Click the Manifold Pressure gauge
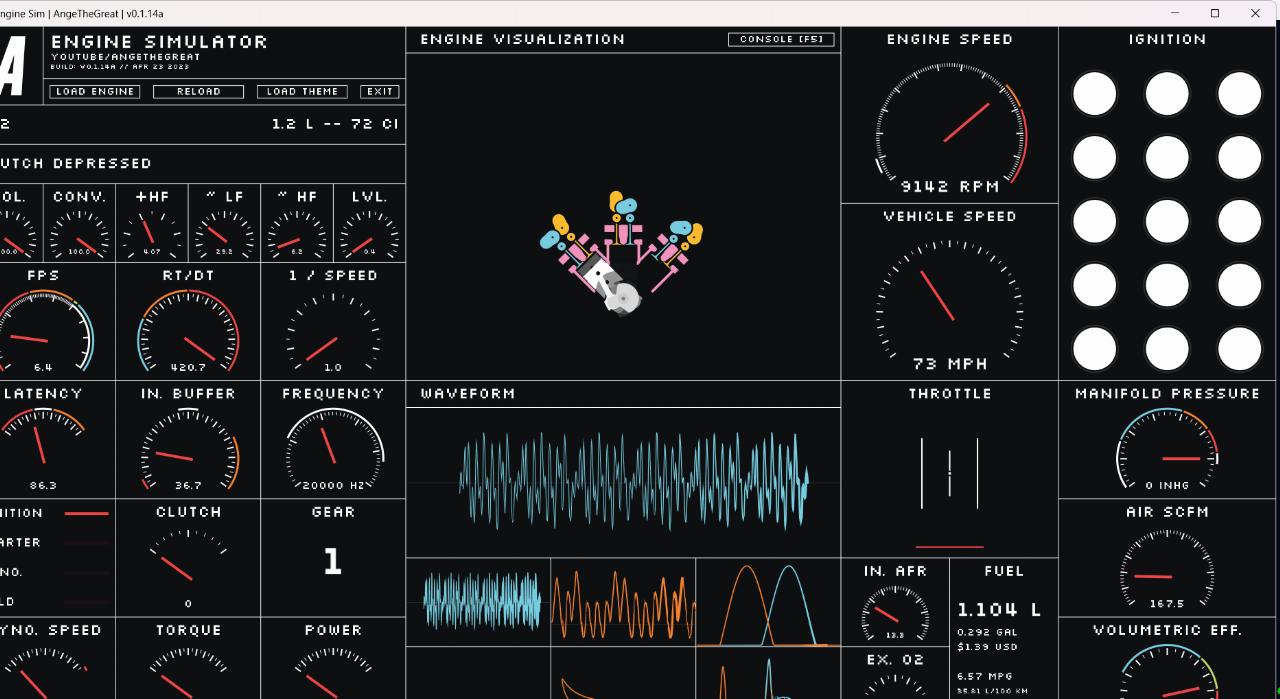1280x699 pixels. tap(1167, 450)
